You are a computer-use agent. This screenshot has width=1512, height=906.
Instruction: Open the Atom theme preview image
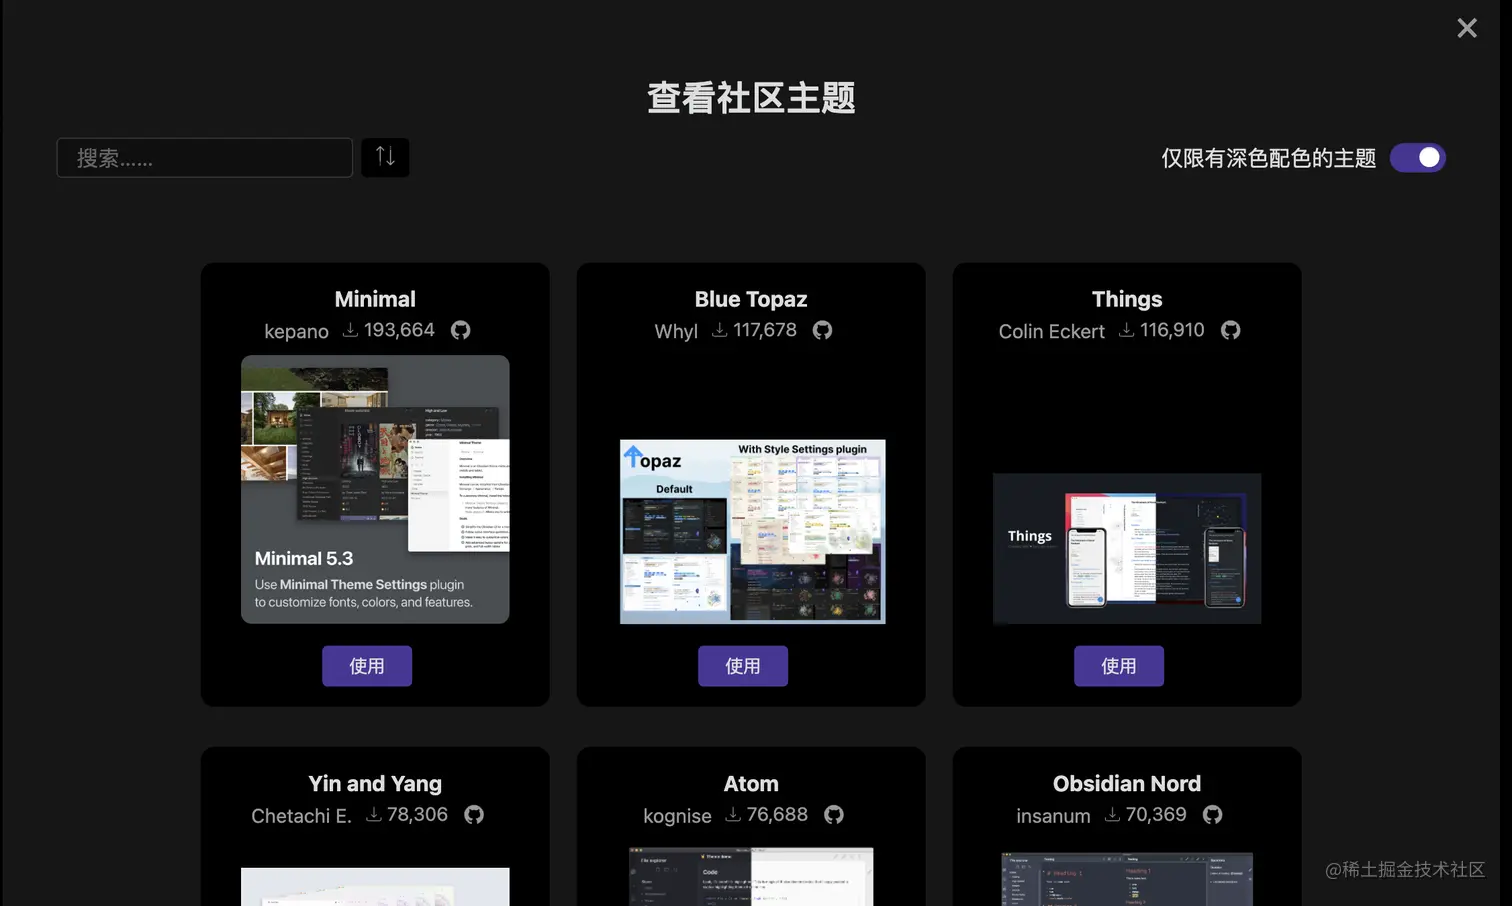click(751, 877)
